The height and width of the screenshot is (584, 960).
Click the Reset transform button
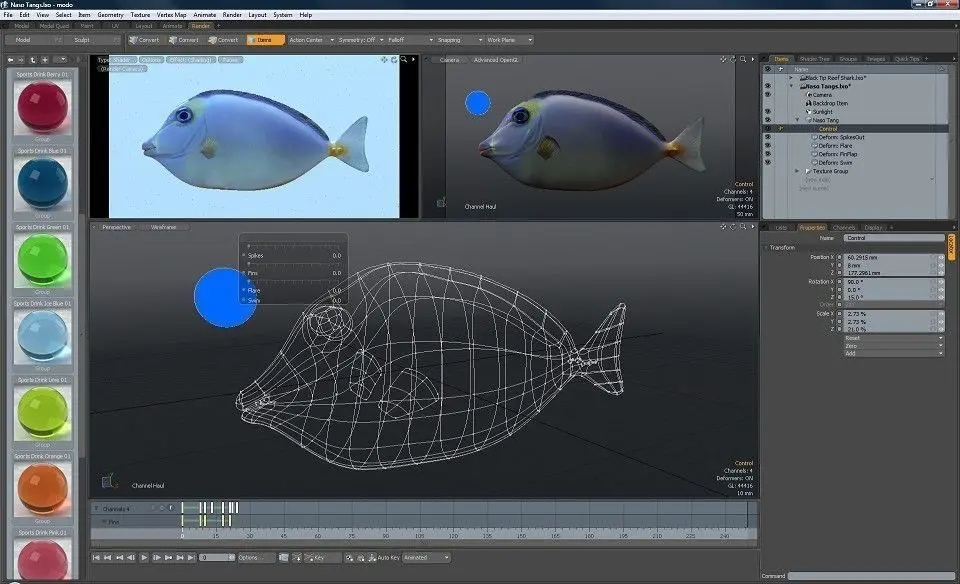pyautogui.click(x=893, y=338)
